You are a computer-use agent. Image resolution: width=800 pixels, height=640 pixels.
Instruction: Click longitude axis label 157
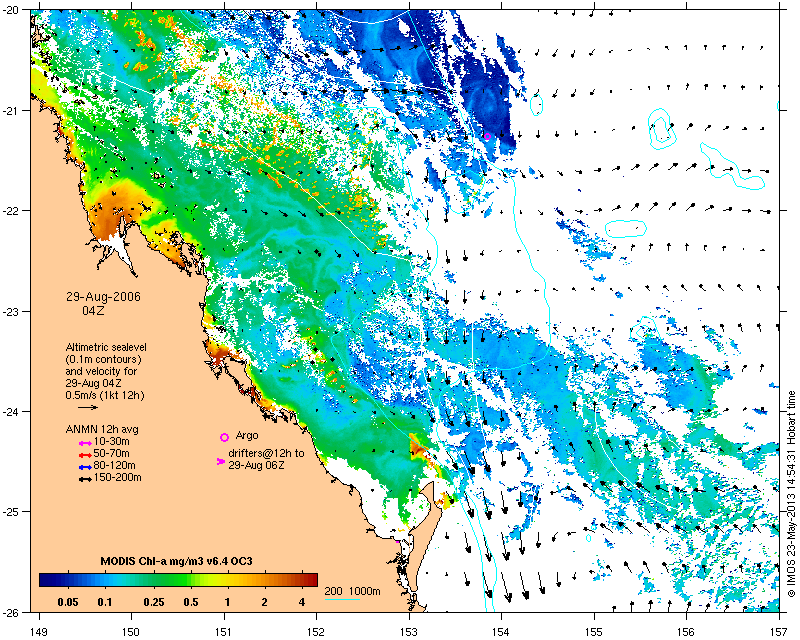click(780, 632)
